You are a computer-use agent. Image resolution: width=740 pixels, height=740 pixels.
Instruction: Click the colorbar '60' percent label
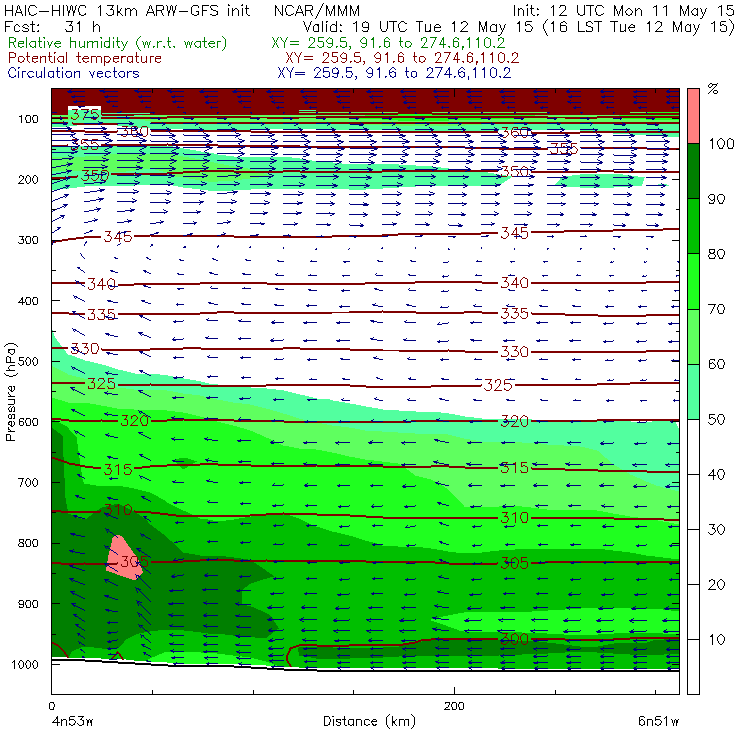[x=716, y=364]
